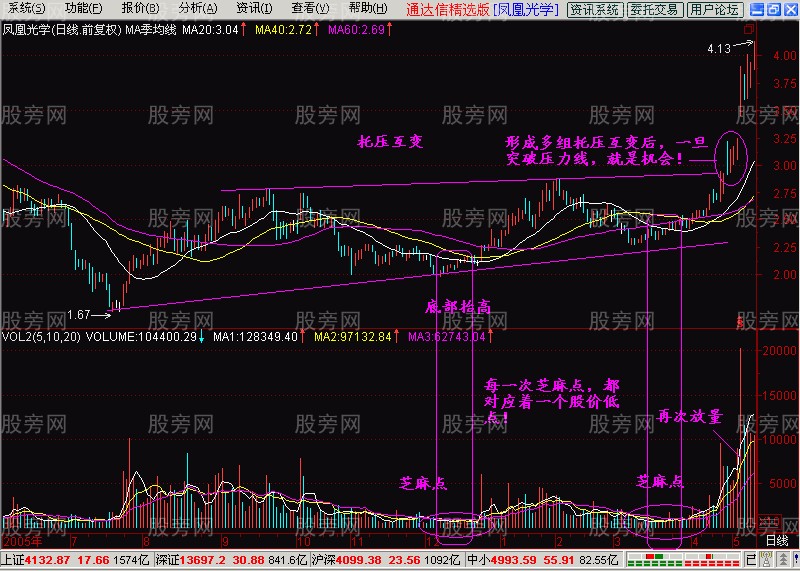The width and height of the screenshot is (800, 571).
Task: Restore down the application window
Action: (773, 9)
